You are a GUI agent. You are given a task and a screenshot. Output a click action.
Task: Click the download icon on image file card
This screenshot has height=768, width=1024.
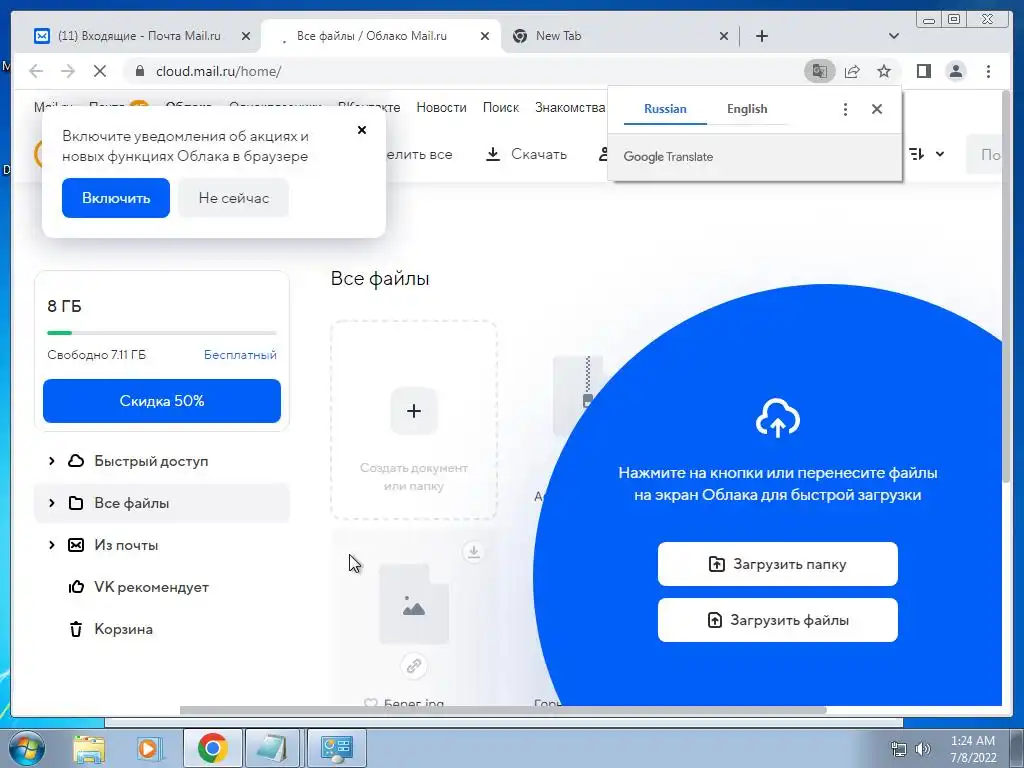coord(473,552)
